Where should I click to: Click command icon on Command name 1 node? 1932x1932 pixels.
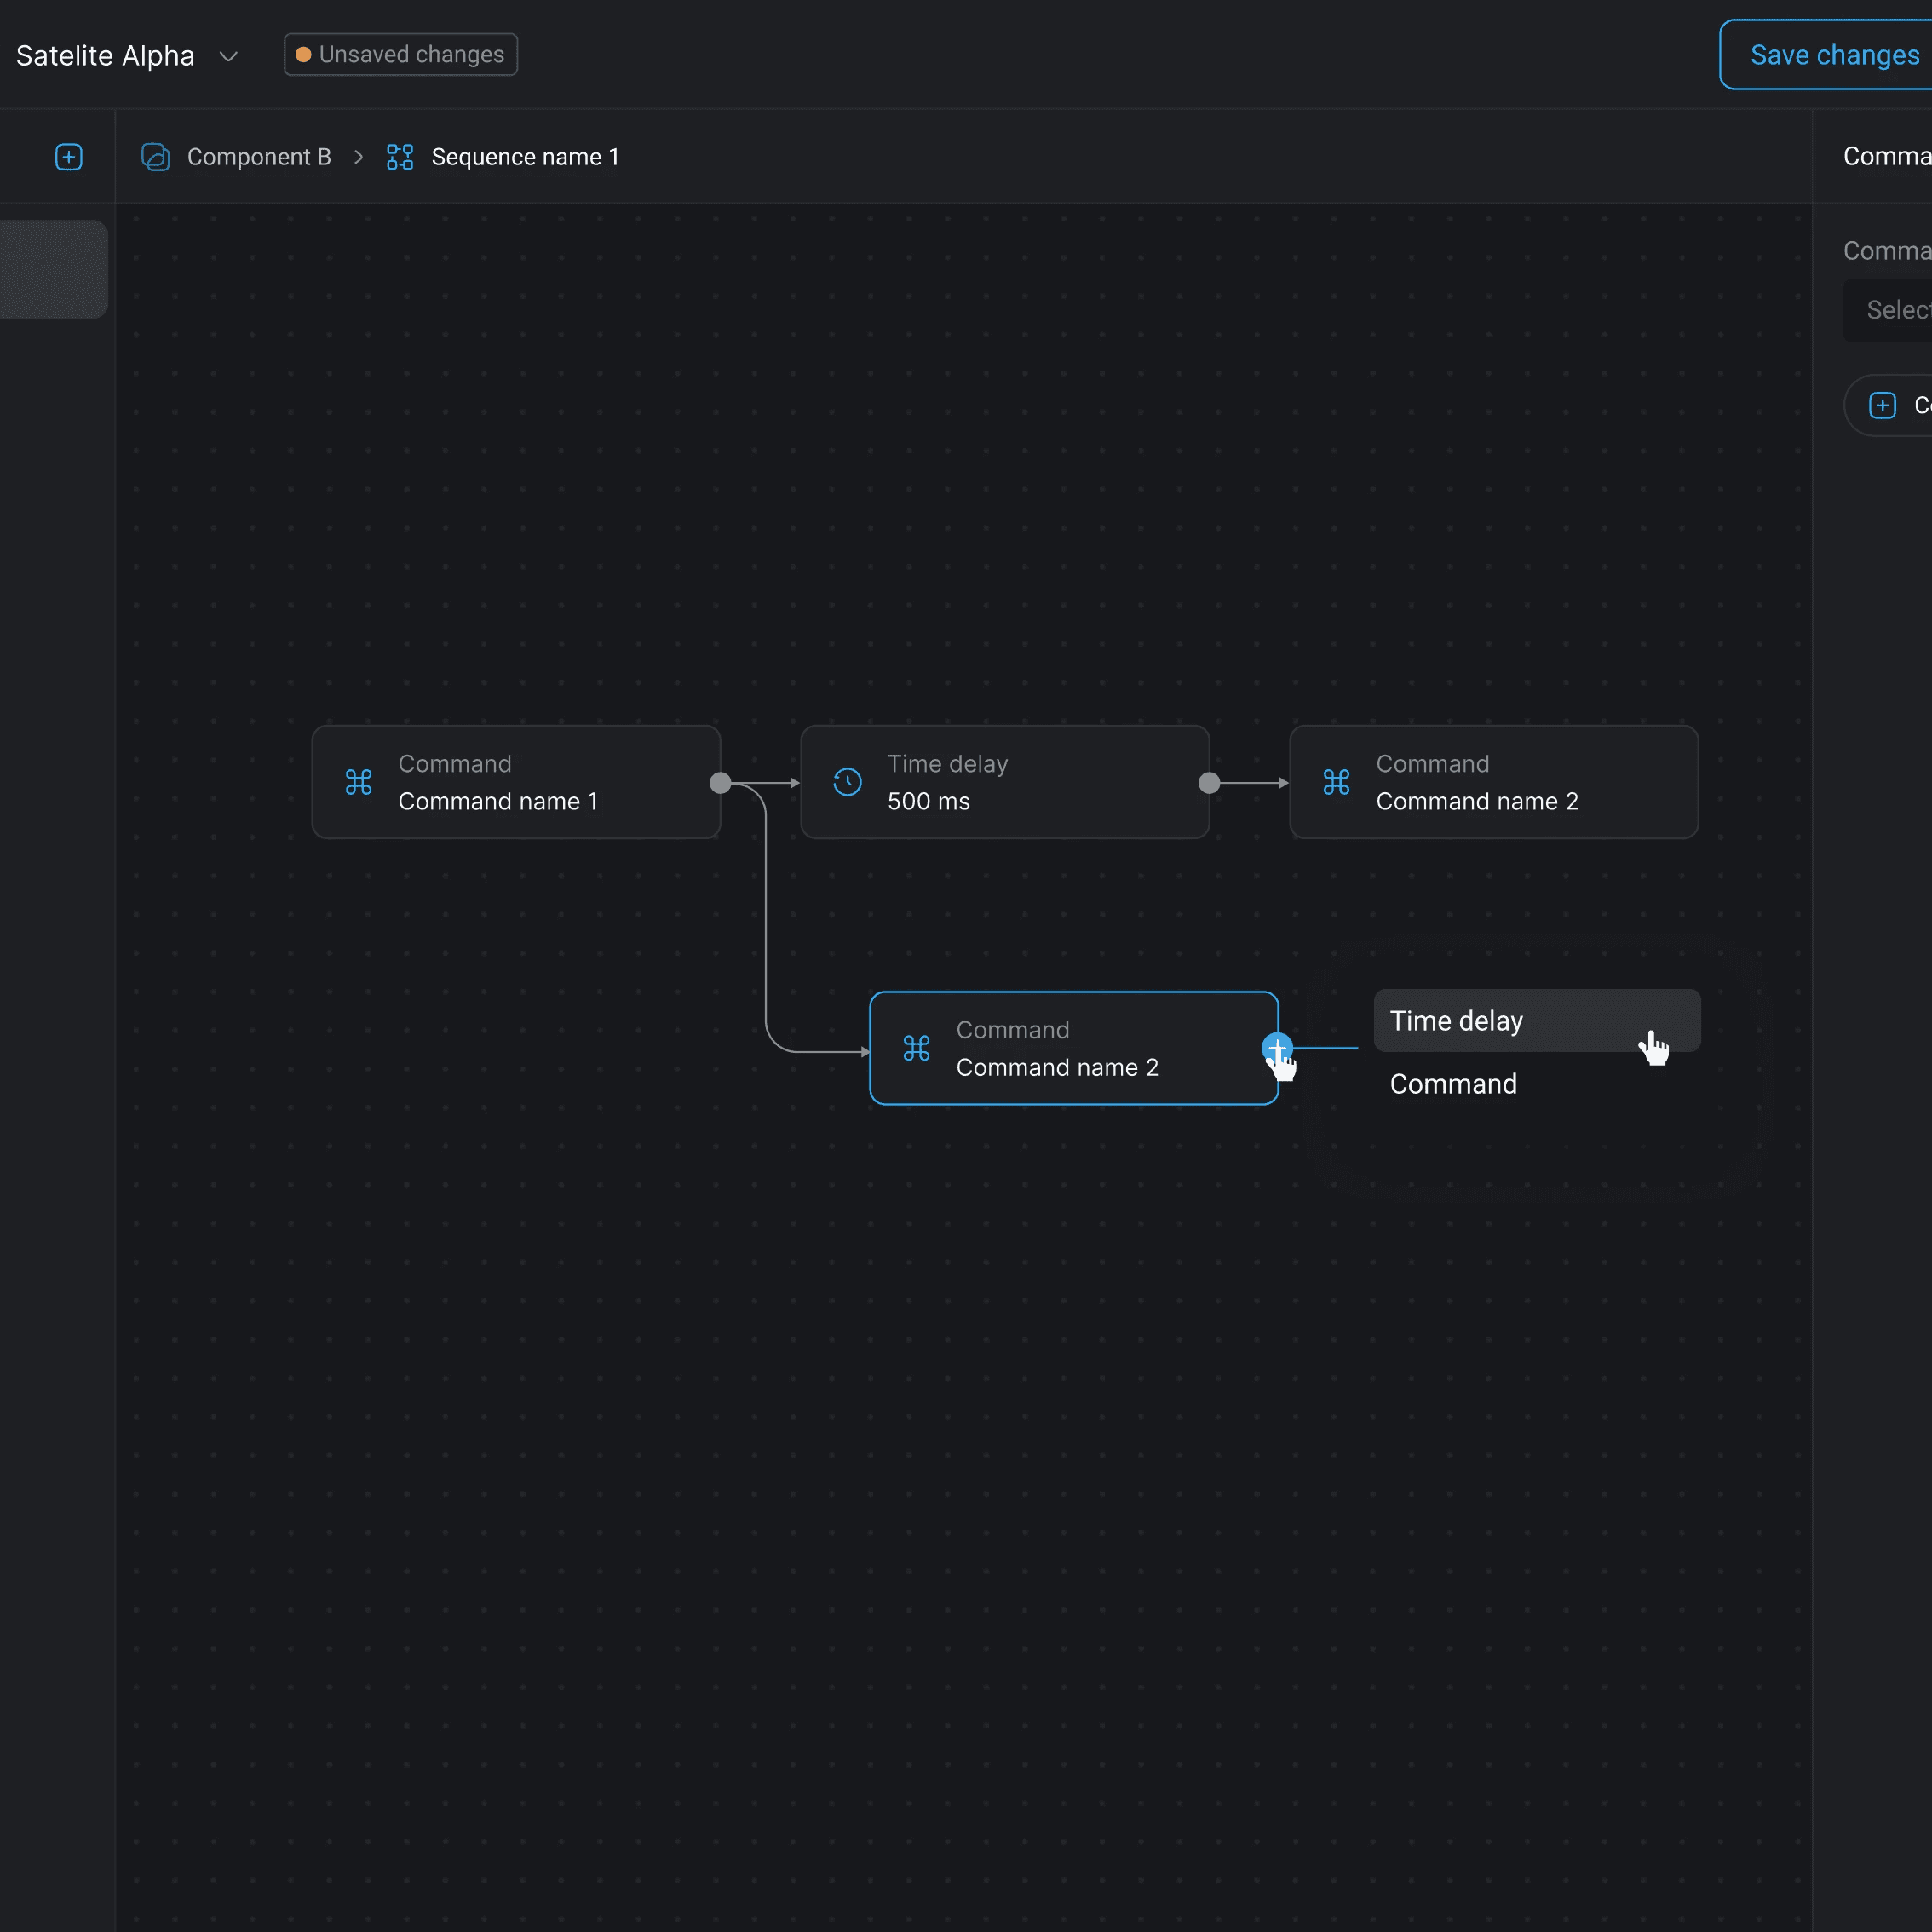[358, 782]
